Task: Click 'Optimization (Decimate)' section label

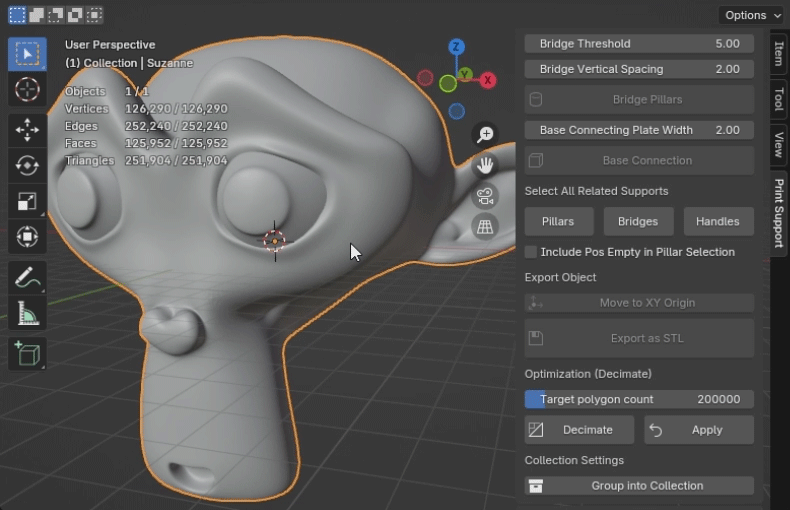Action: click(x=588, y=374)
